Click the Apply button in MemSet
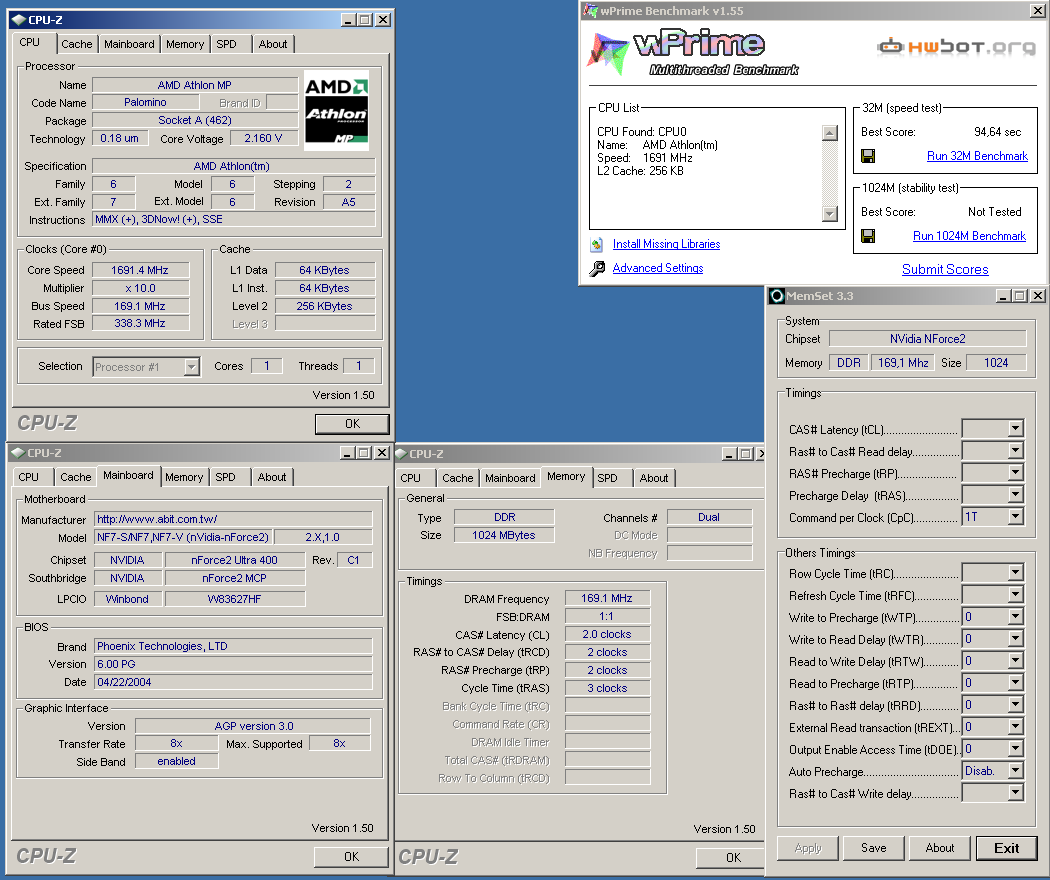Screen dimensions: 1050x880 click(x=808, y=848)
